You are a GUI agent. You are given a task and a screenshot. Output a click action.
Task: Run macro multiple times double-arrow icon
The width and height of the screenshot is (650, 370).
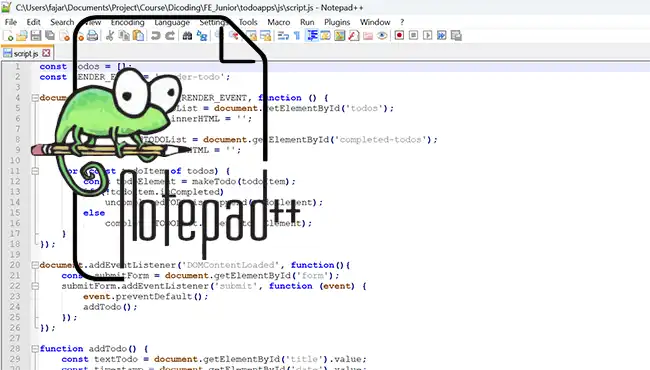click(441, 36)
